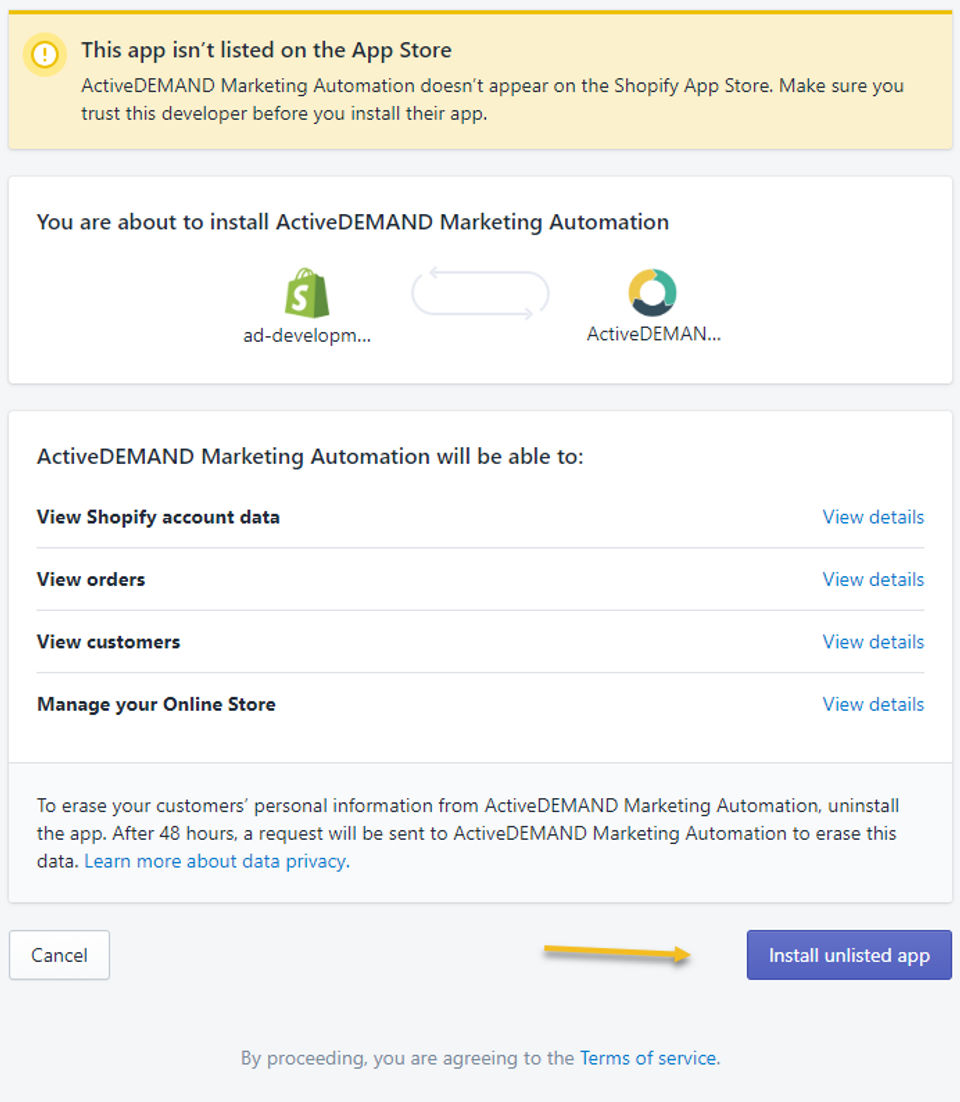Expand View details for Shopify account data
This screenshot has height=1102, width=960.
(873, 517)
